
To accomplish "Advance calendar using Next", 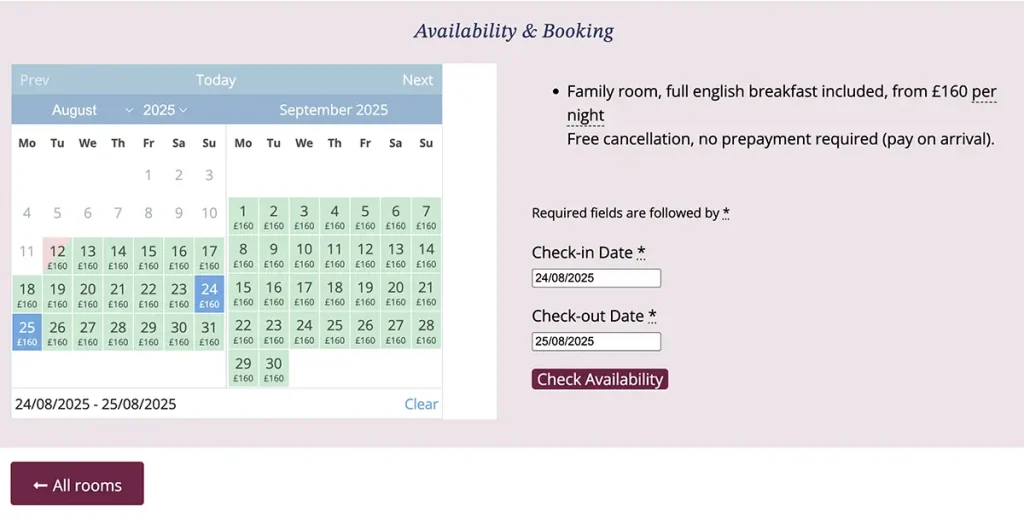I will point(417,80).
